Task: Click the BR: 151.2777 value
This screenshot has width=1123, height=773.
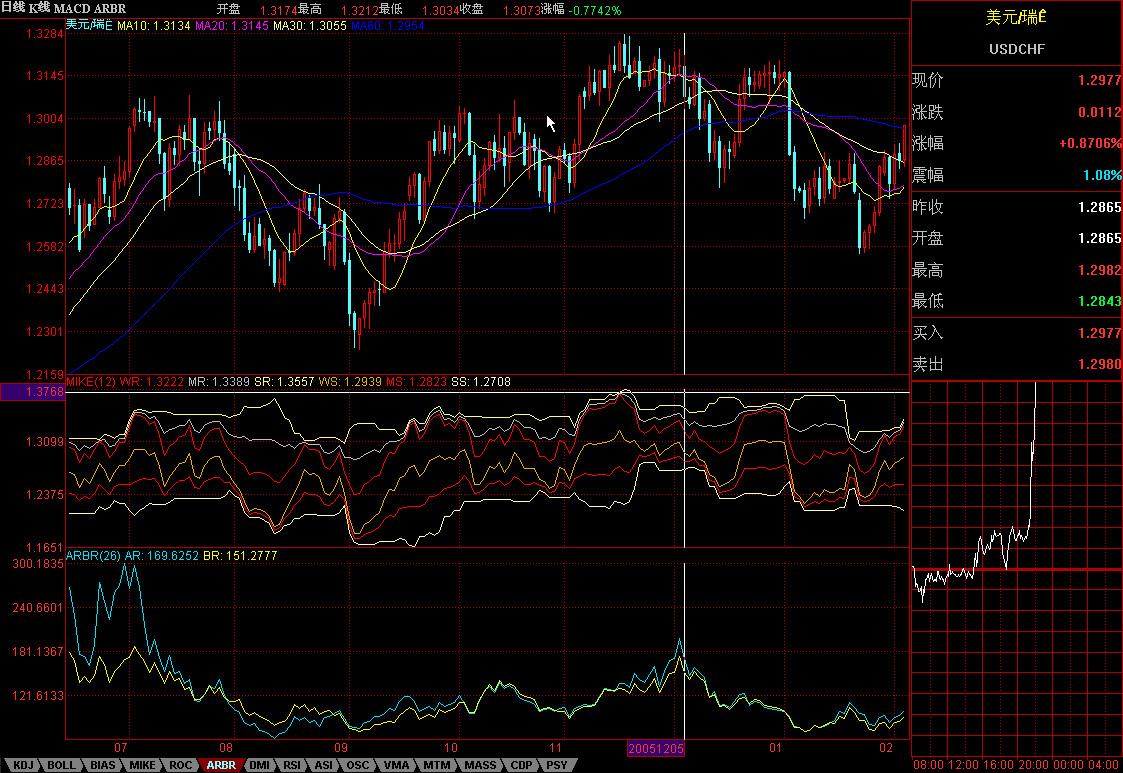Action: click(x=240, y=556)
